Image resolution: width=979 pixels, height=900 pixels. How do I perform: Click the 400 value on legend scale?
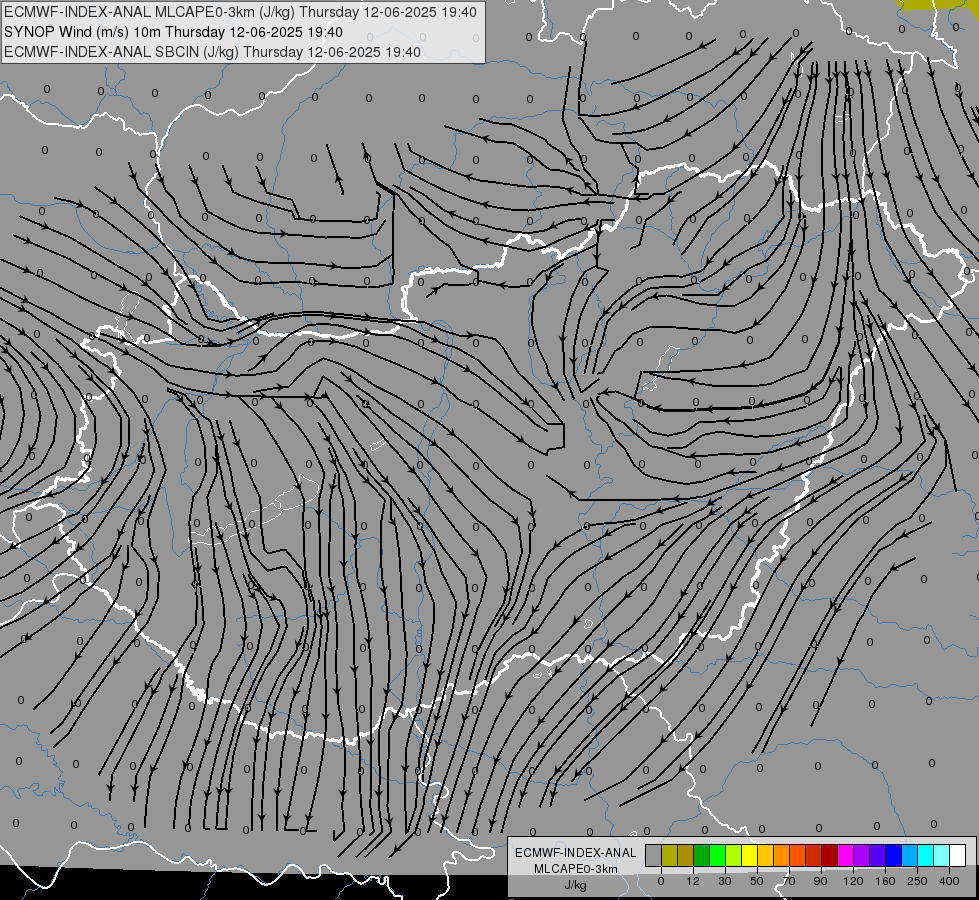coord(949,881)
